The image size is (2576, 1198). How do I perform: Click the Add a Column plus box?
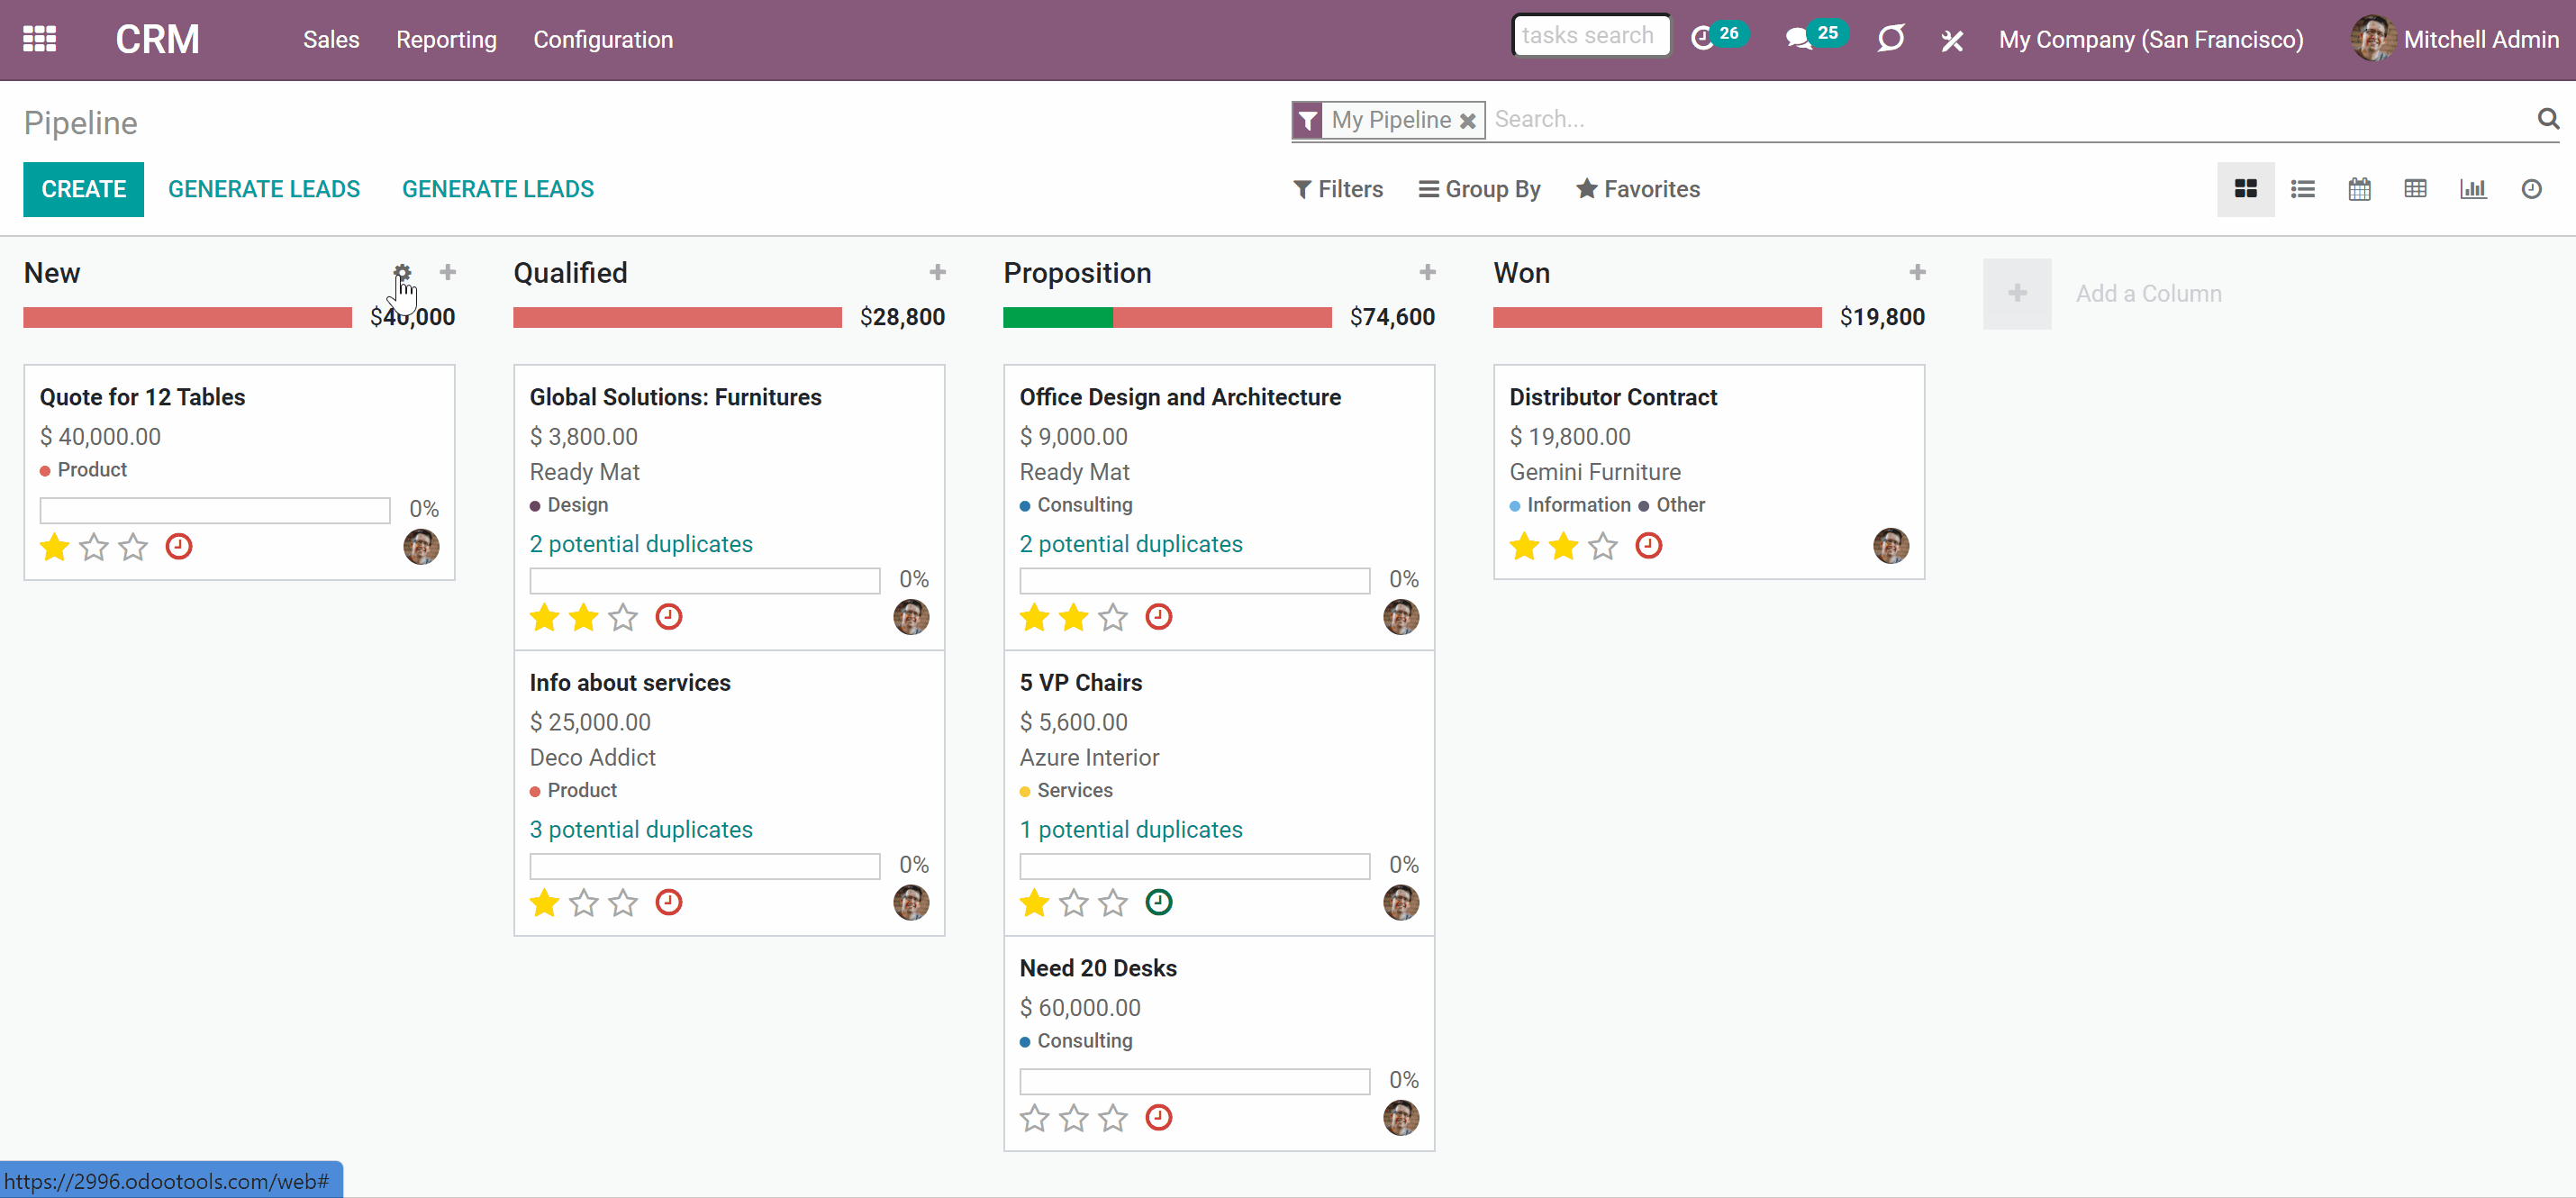click(2017, 293)
